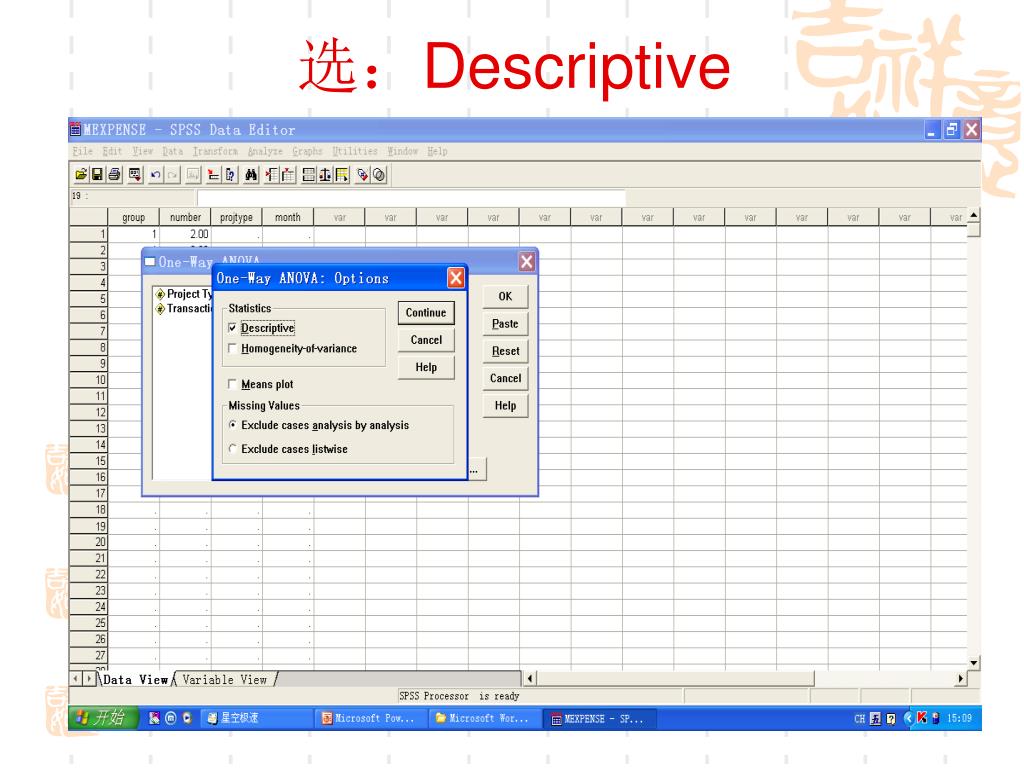The image size is (1024, 768).
Task: Click Help in the Options dialog
Action: (426, 368)
